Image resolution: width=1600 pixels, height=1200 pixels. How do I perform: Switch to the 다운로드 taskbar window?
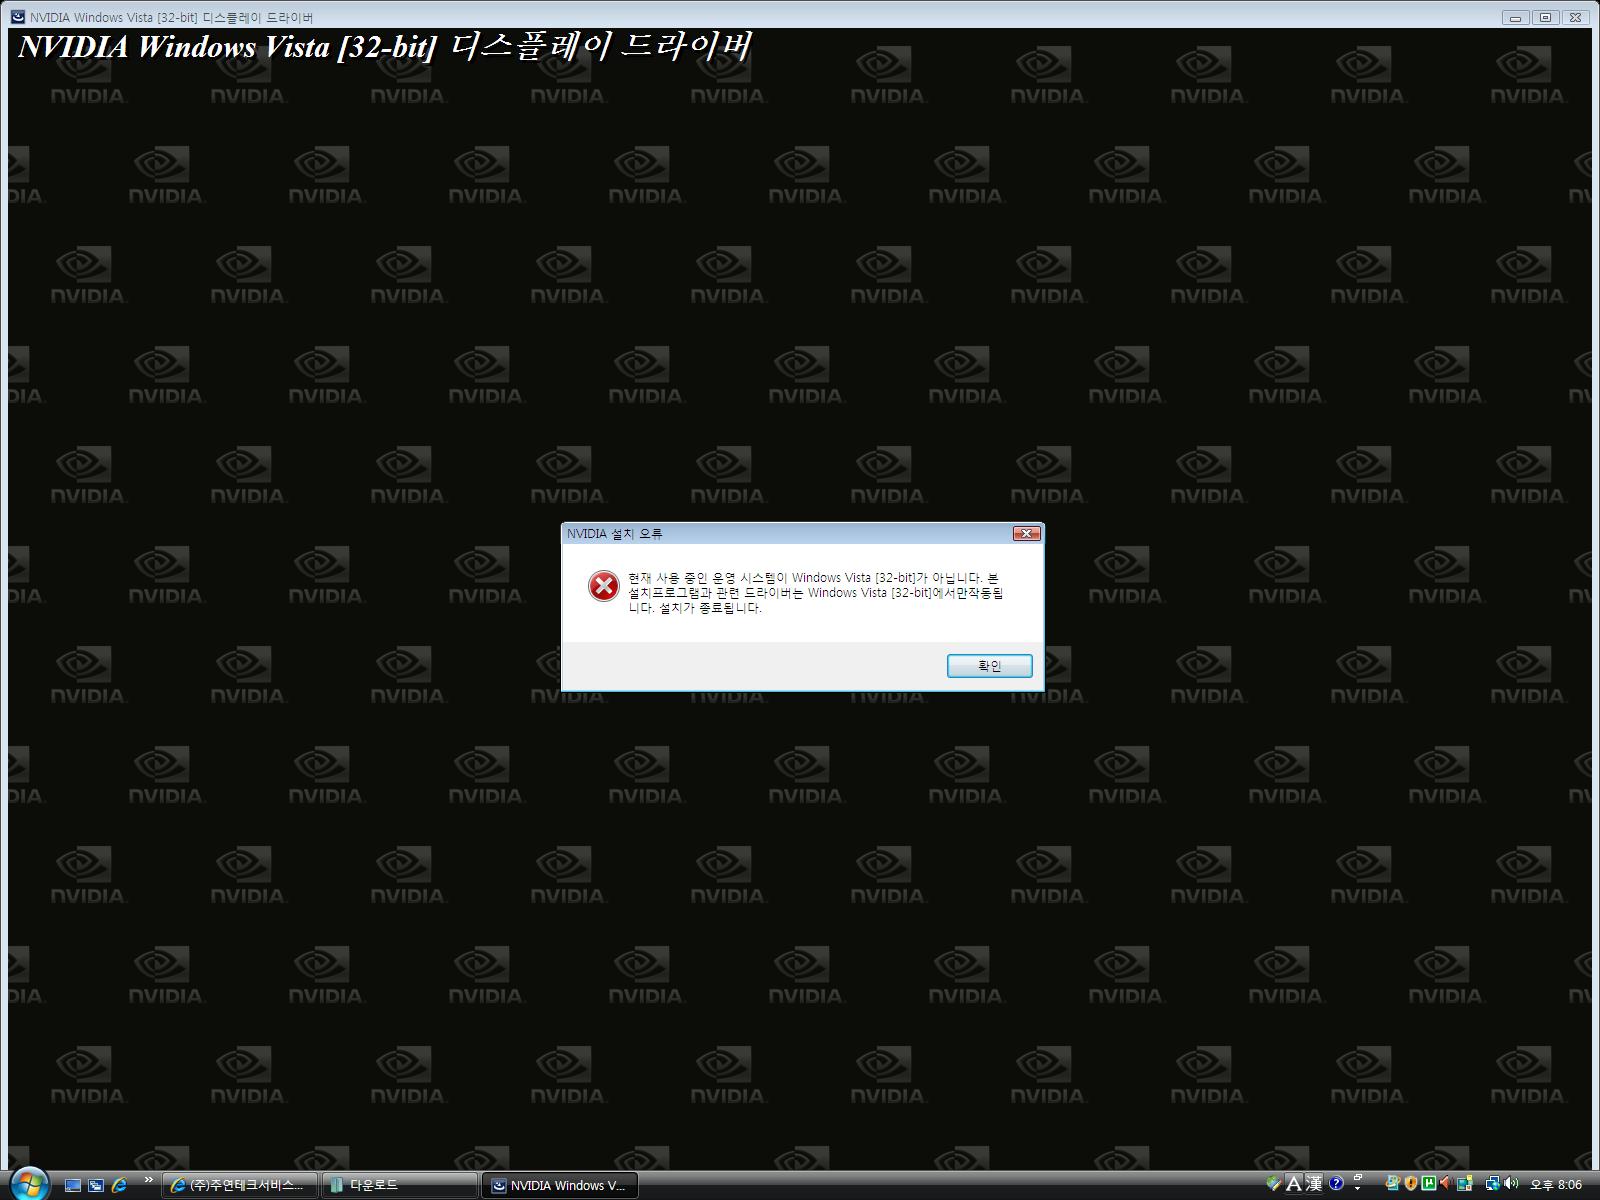(x=400, y=1185)
